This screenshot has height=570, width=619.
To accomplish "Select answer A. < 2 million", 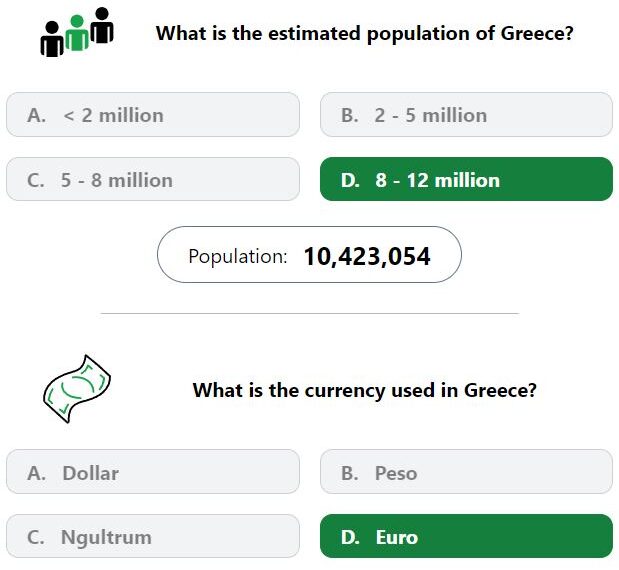I will pyautogui.click(x=153, y=115).
